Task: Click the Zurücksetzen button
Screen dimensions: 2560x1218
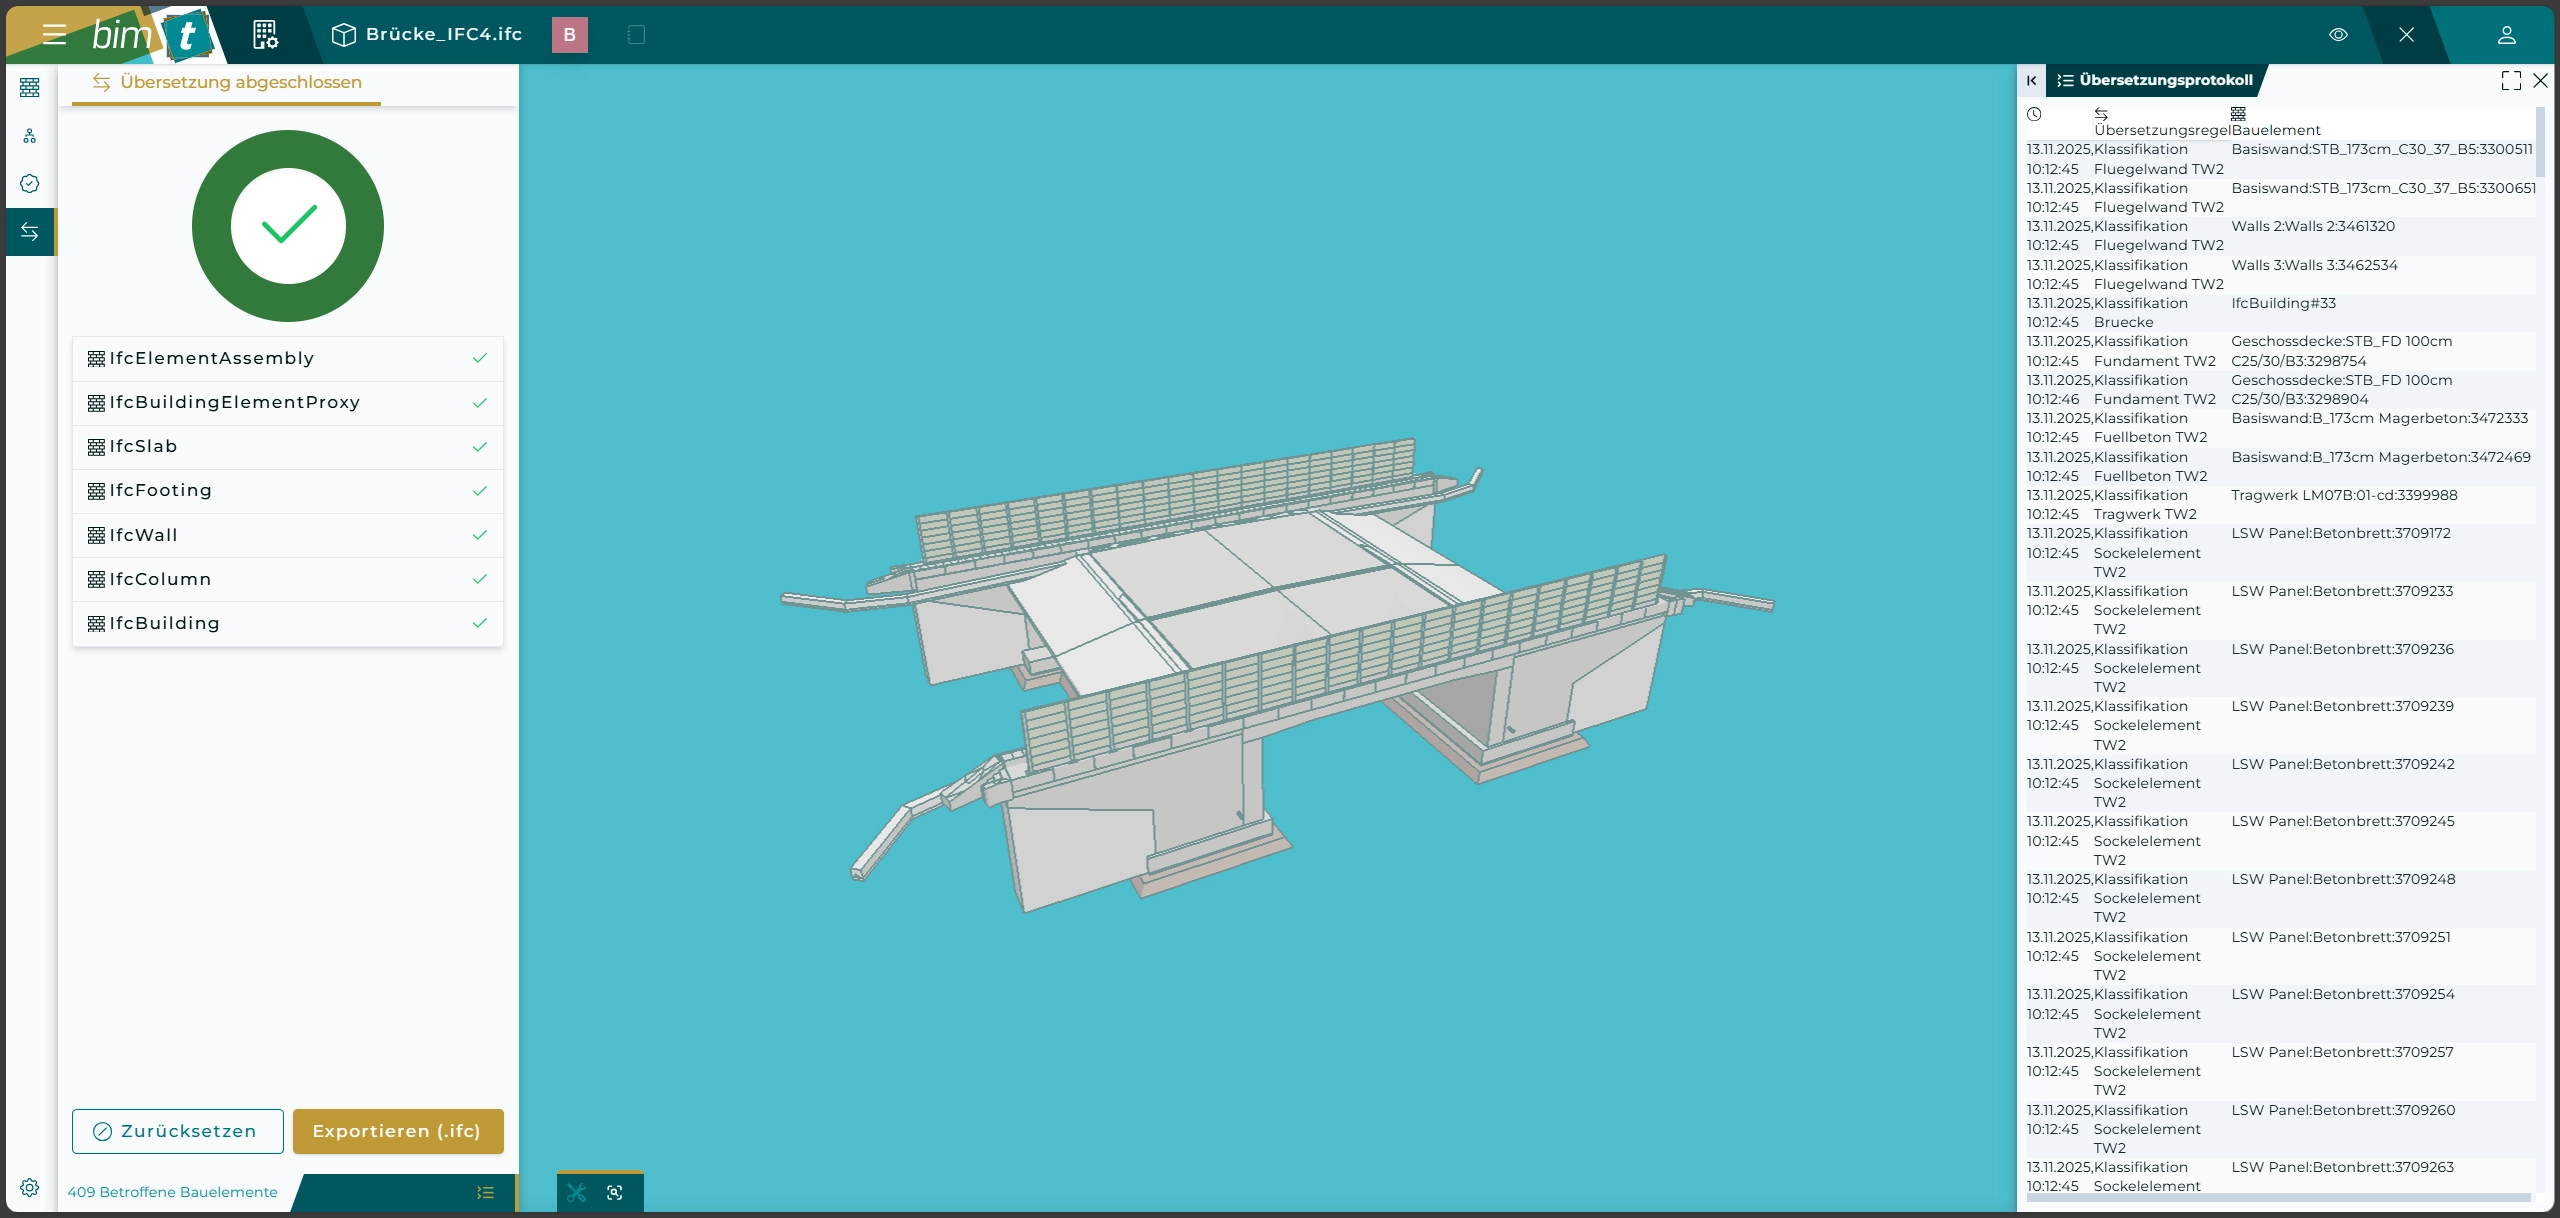Action: pos(177,1131)
